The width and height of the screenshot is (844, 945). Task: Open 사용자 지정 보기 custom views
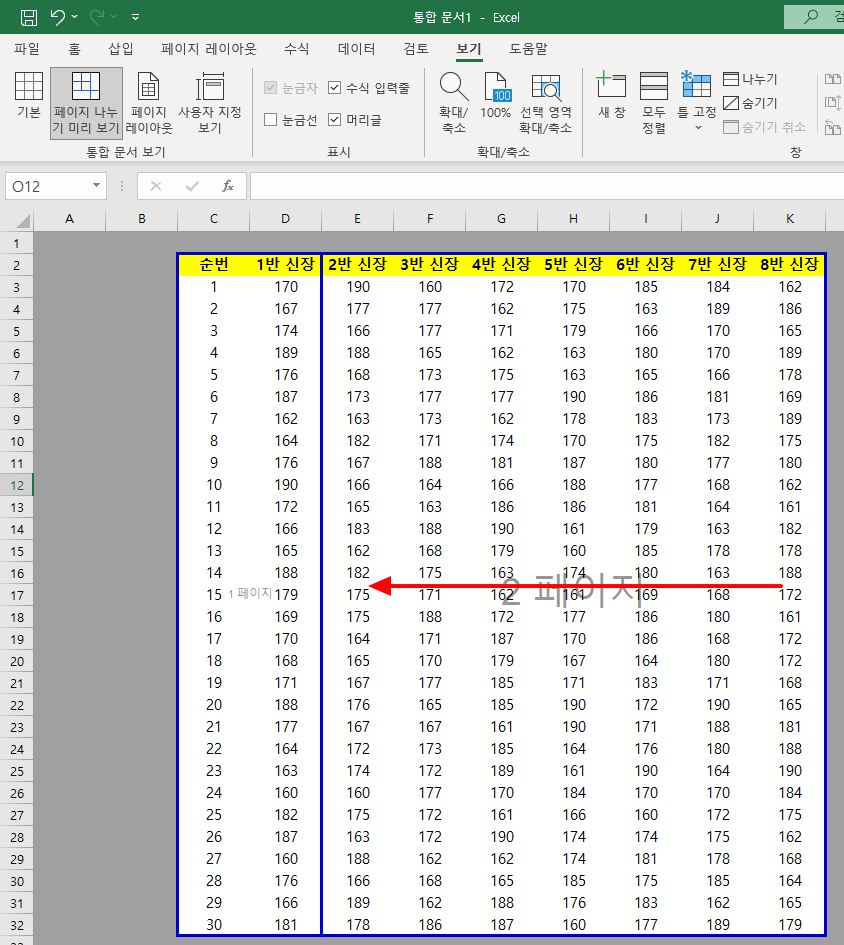tap(210, 103)
